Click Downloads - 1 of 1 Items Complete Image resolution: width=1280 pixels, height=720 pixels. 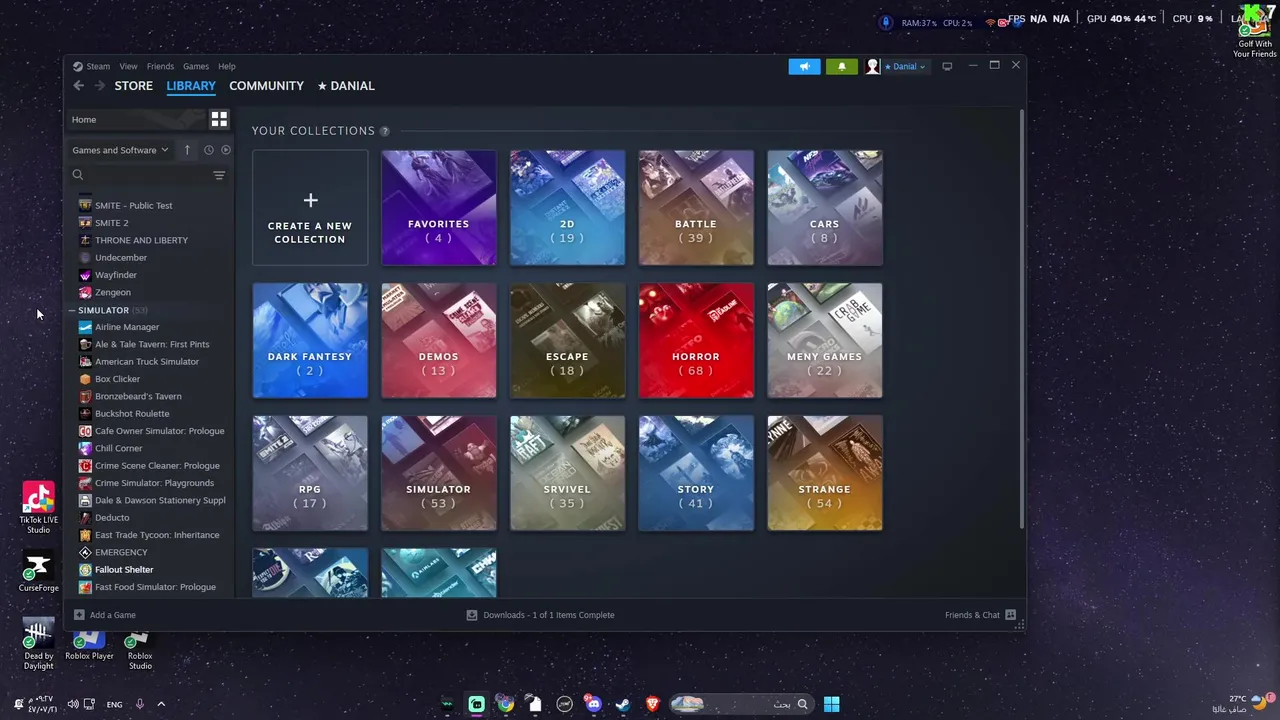click(x=549, y=615)
